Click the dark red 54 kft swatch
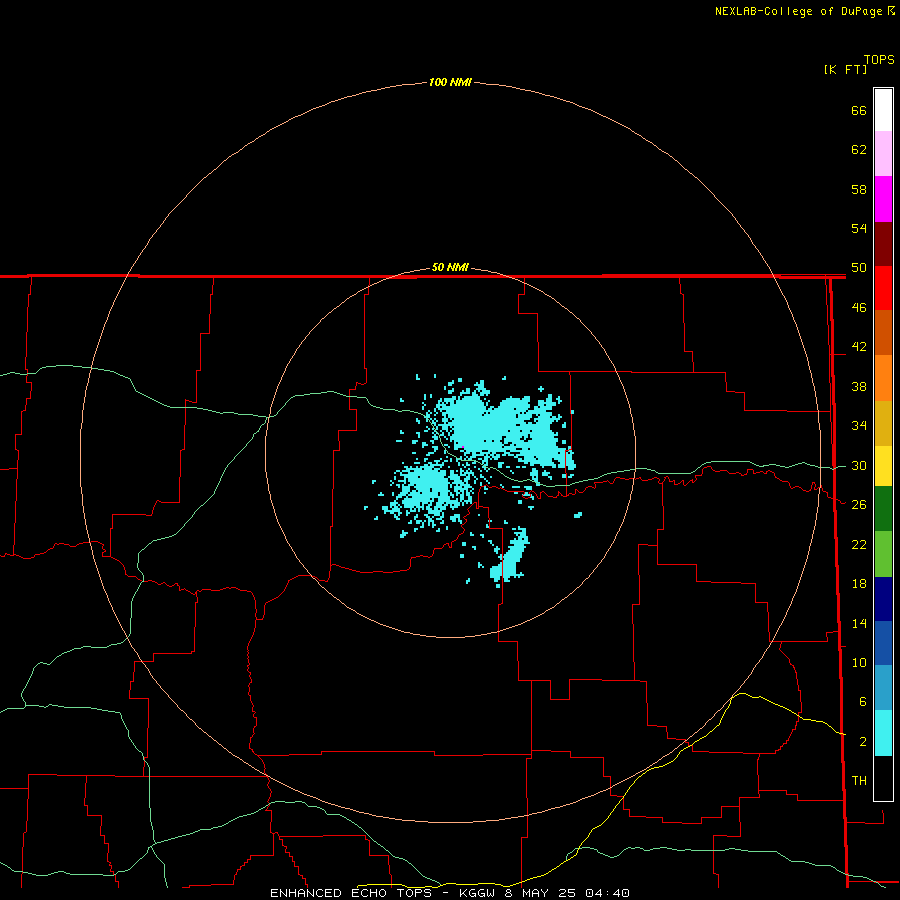The image size is (900, 900). coord(883,244)
